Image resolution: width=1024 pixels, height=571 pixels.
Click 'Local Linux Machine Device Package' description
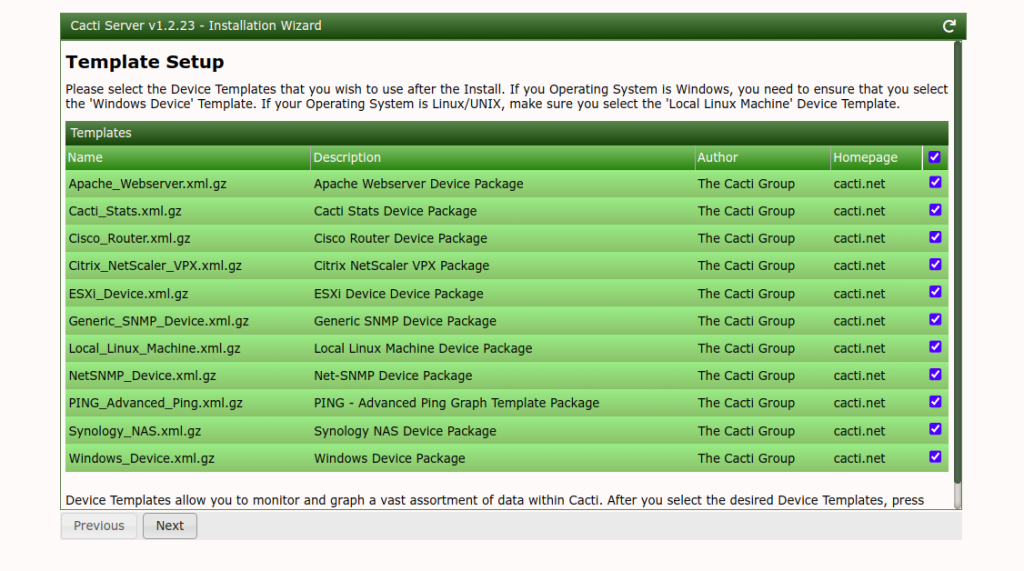pyautogui.click(x=423, y=349)
